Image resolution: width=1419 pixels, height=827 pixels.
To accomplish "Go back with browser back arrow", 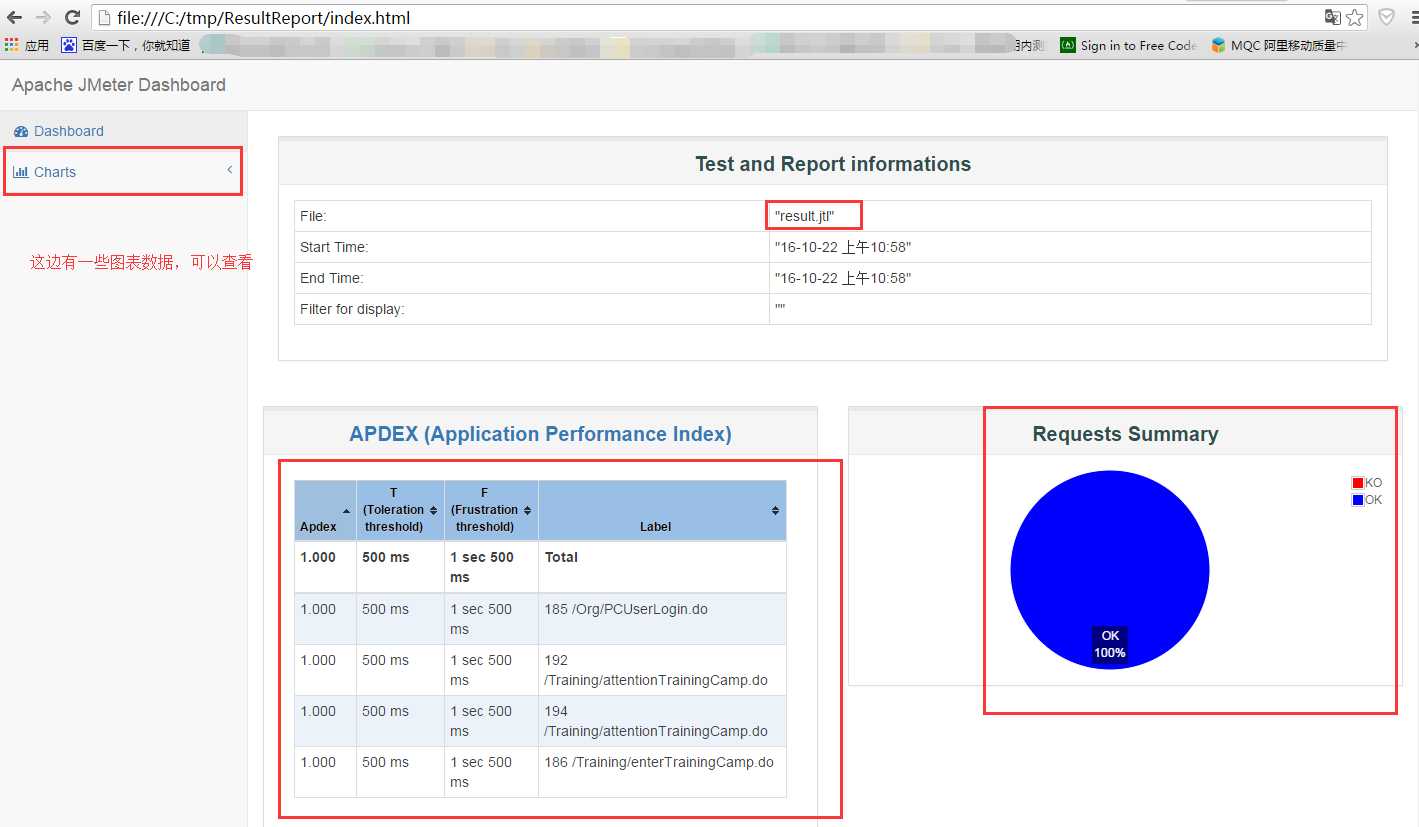I will pyautogui.click(x=14, y=18).
